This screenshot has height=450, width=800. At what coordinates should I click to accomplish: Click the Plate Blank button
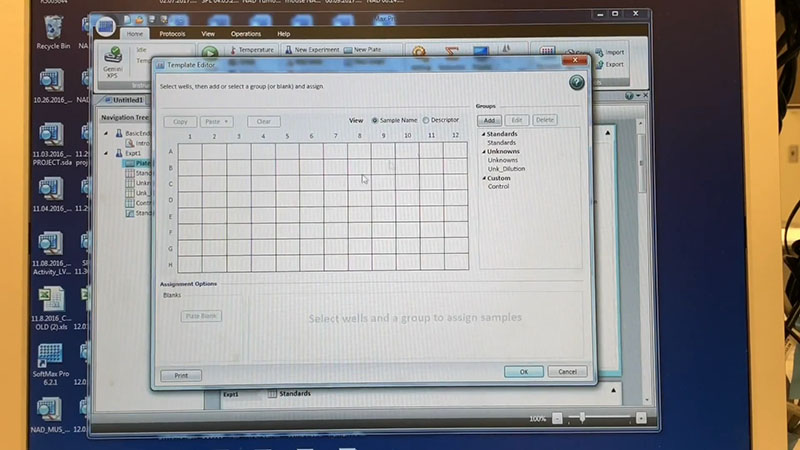point(201,316)
